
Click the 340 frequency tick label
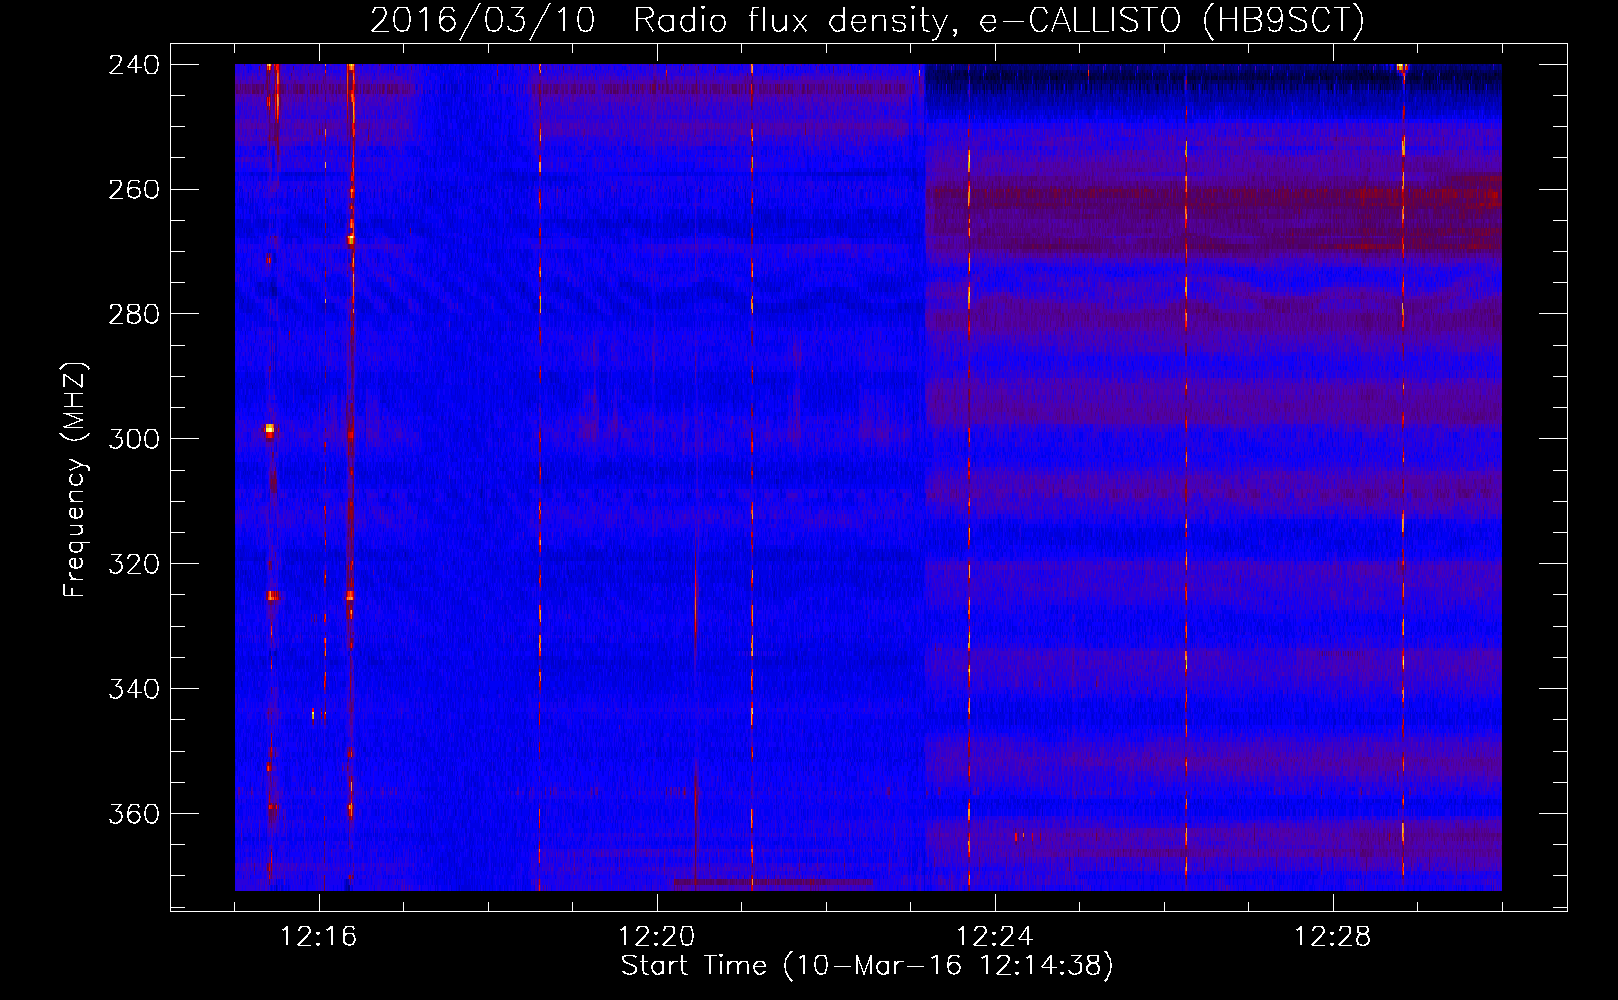click(134, 690)
